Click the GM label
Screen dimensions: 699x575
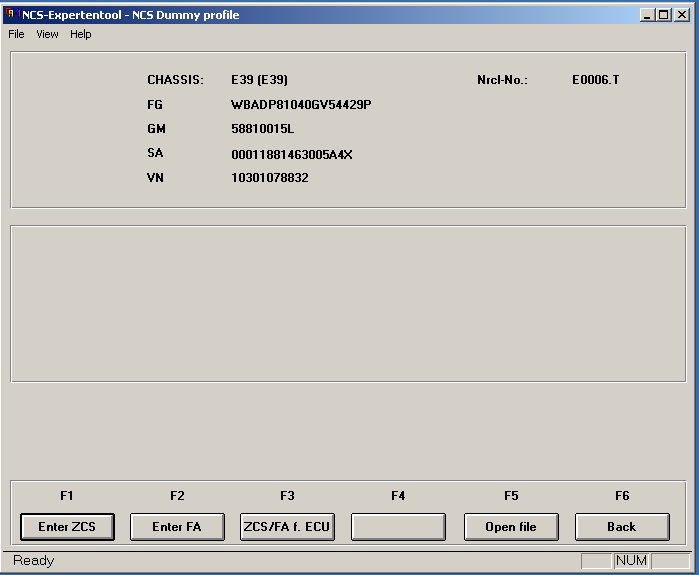click(x=156, y=129)
